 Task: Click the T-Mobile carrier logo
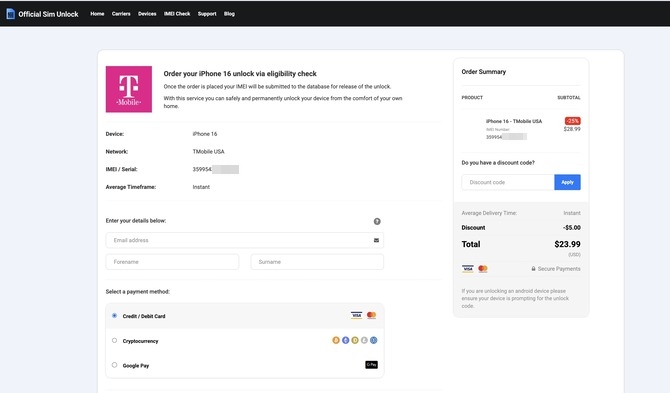[x=129, y=89]
